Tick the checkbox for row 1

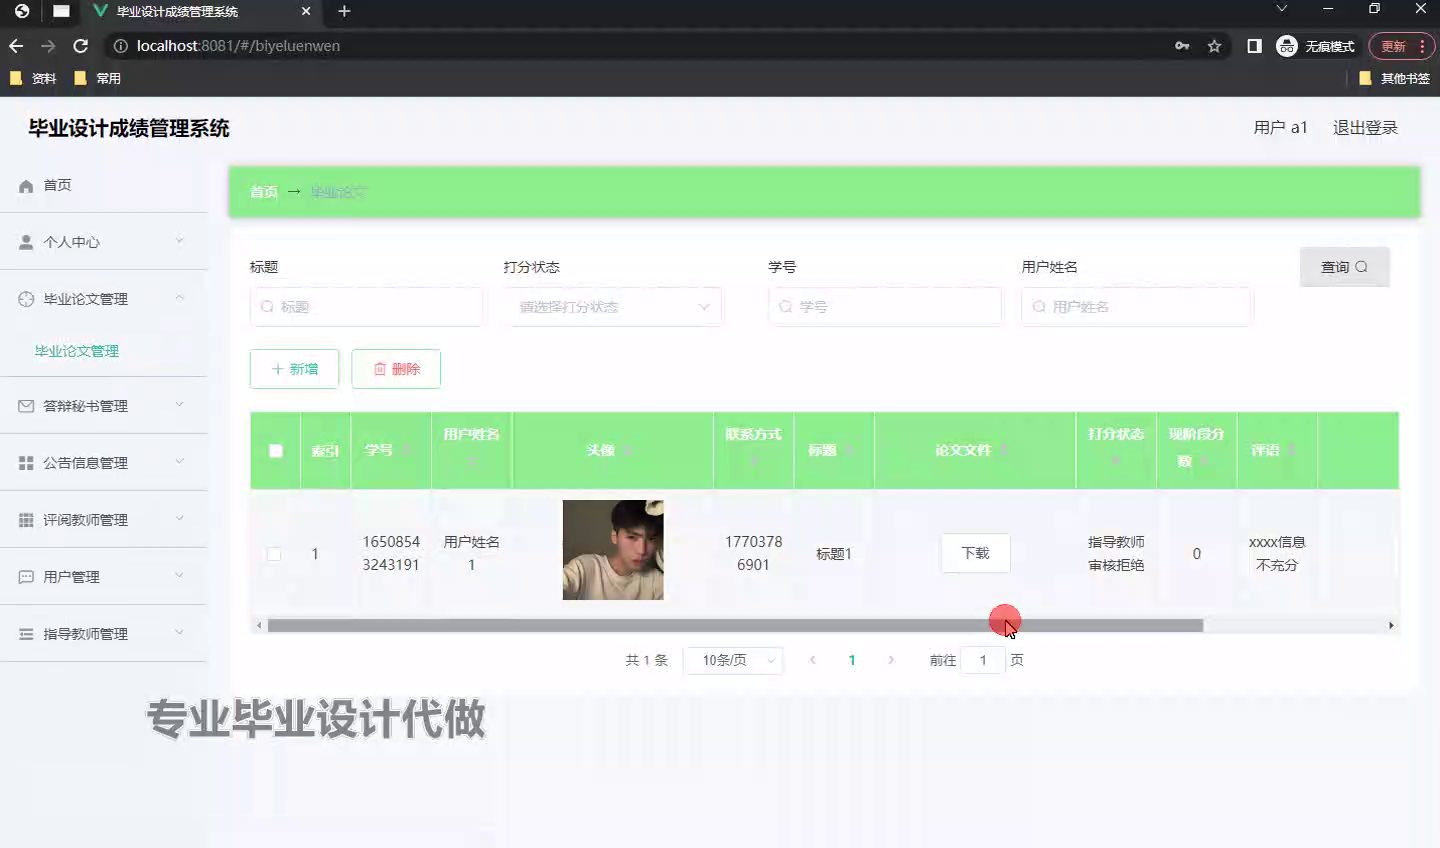[x=274, y=554]
